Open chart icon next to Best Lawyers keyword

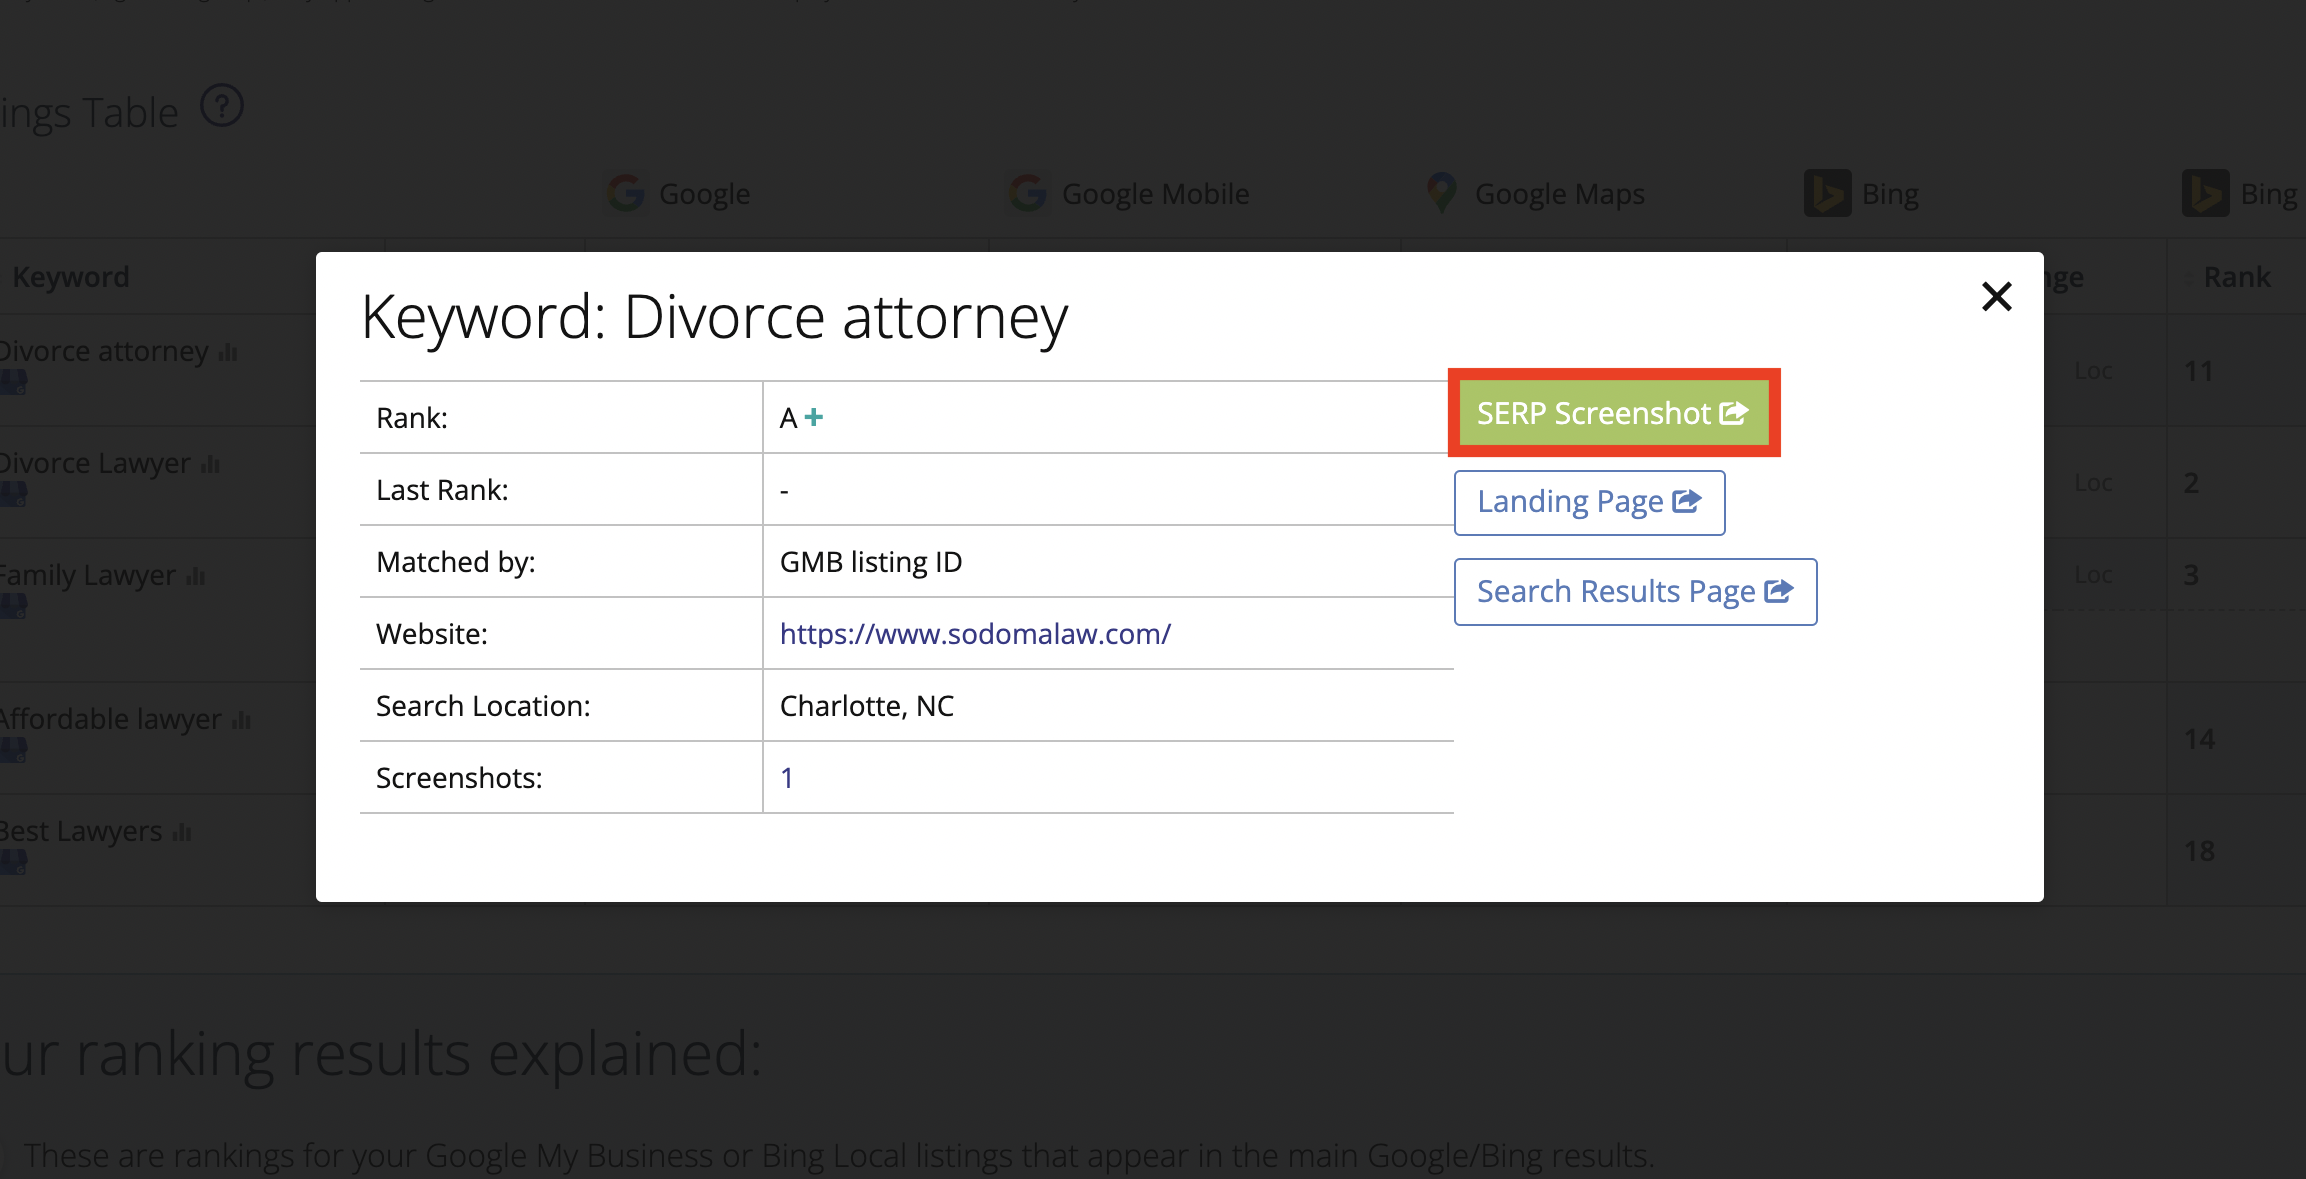tap(181, 832)
